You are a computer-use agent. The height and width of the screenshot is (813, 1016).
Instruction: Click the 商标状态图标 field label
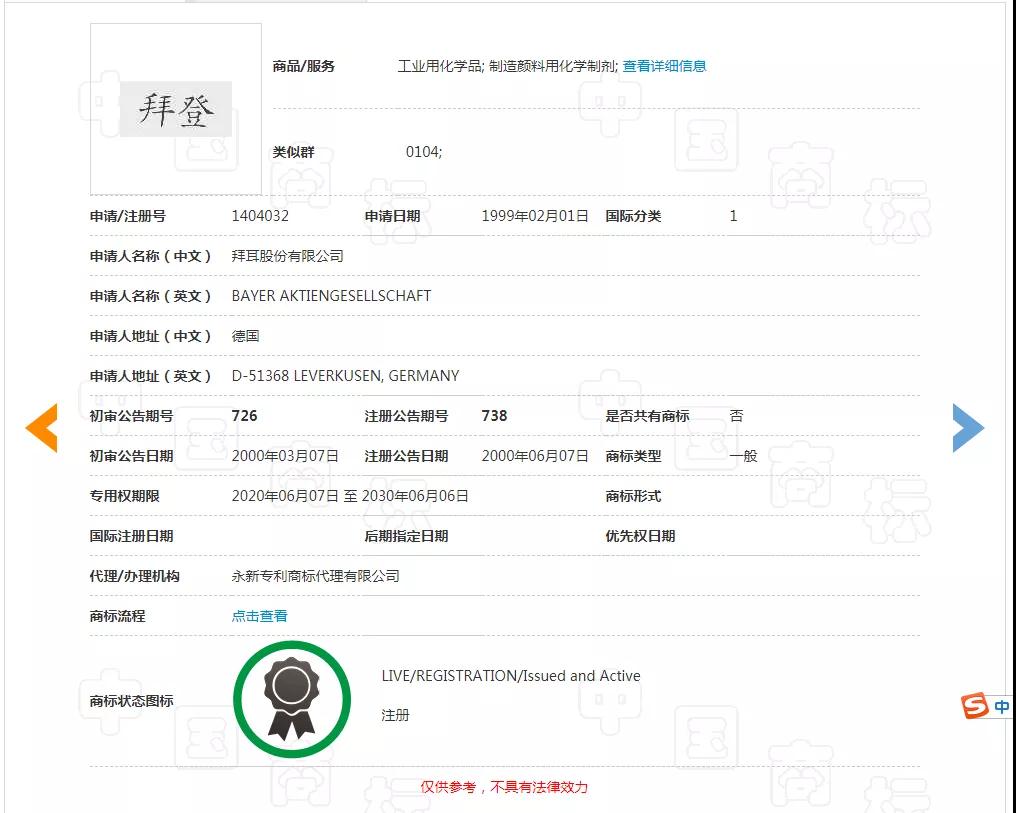[x=132, y=701]
